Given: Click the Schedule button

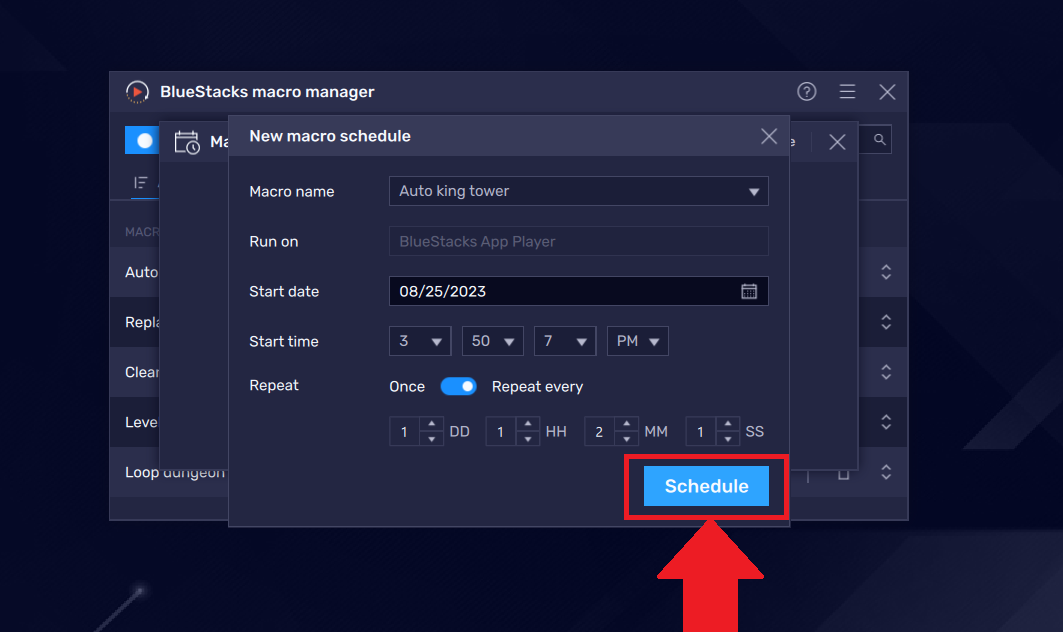Looking at the screenshot, I should tap(706, 486).
